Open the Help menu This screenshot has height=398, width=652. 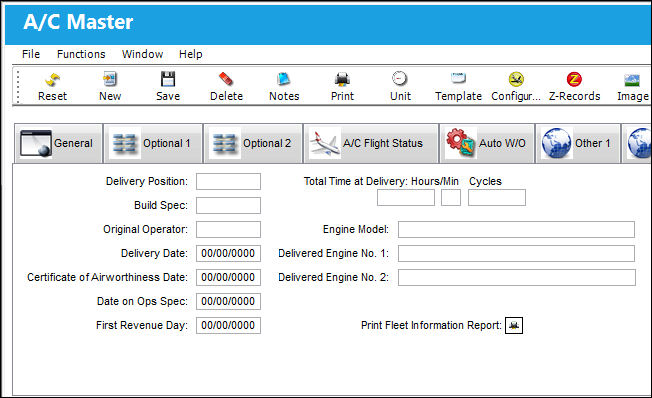[x=190, y=54]
